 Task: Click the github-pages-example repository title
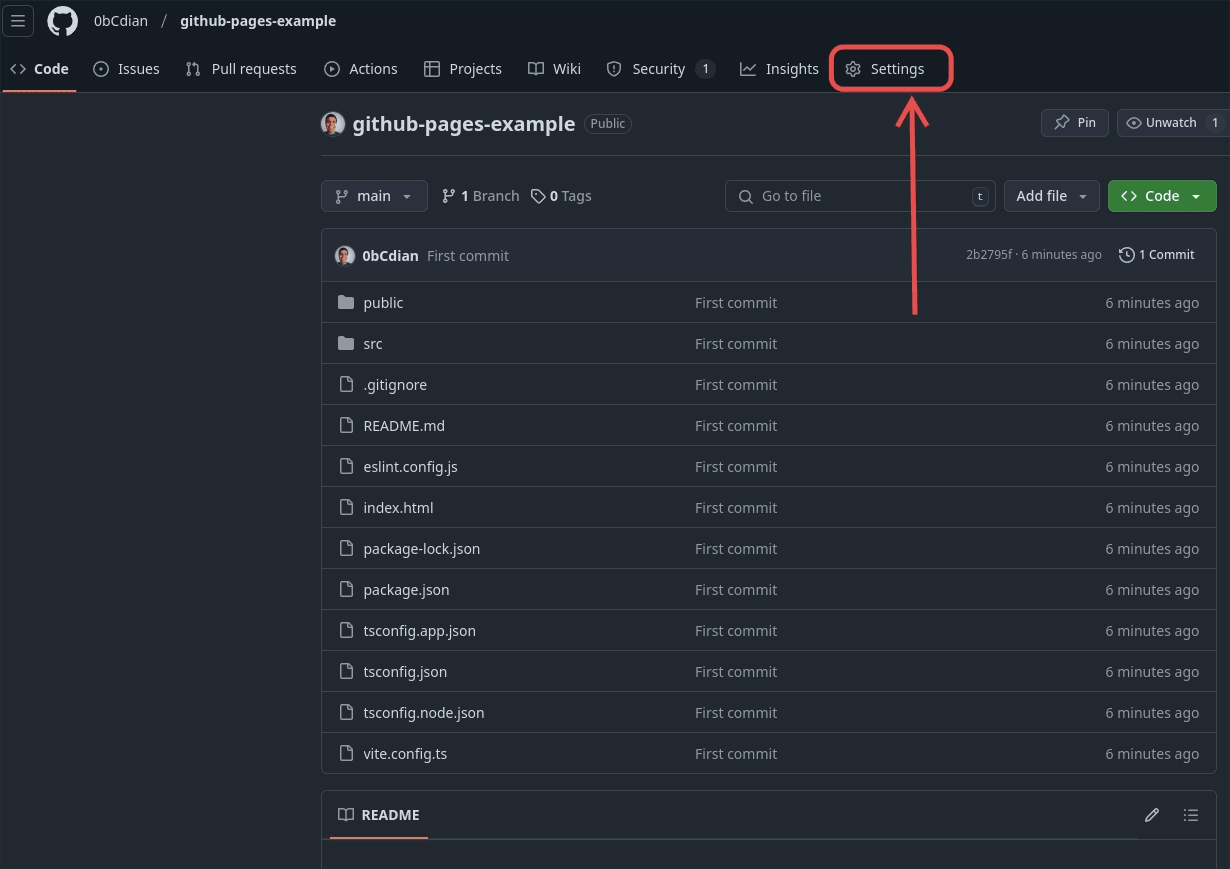(464, 124)
